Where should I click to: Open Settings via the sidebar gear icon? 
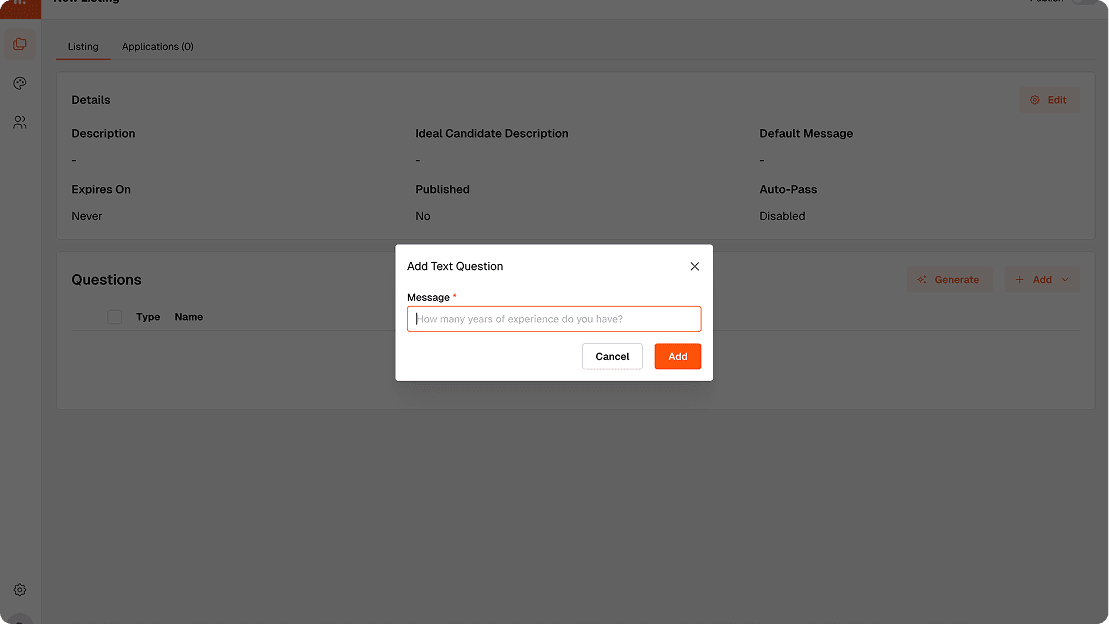pos(19,589)
